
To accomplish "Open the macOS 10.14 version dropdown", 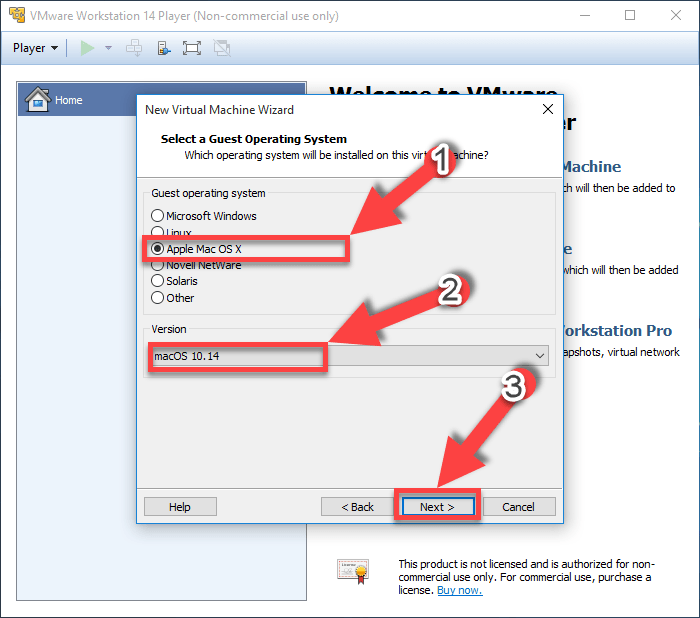I will [x=540, y=356].
